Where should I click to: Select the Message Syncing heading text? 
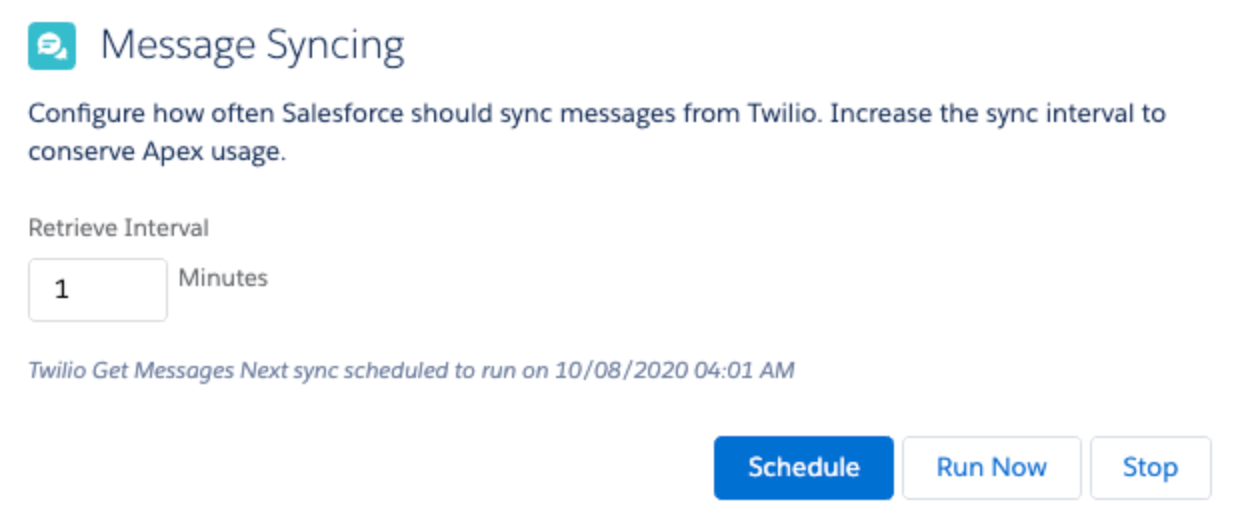point(252,47)
